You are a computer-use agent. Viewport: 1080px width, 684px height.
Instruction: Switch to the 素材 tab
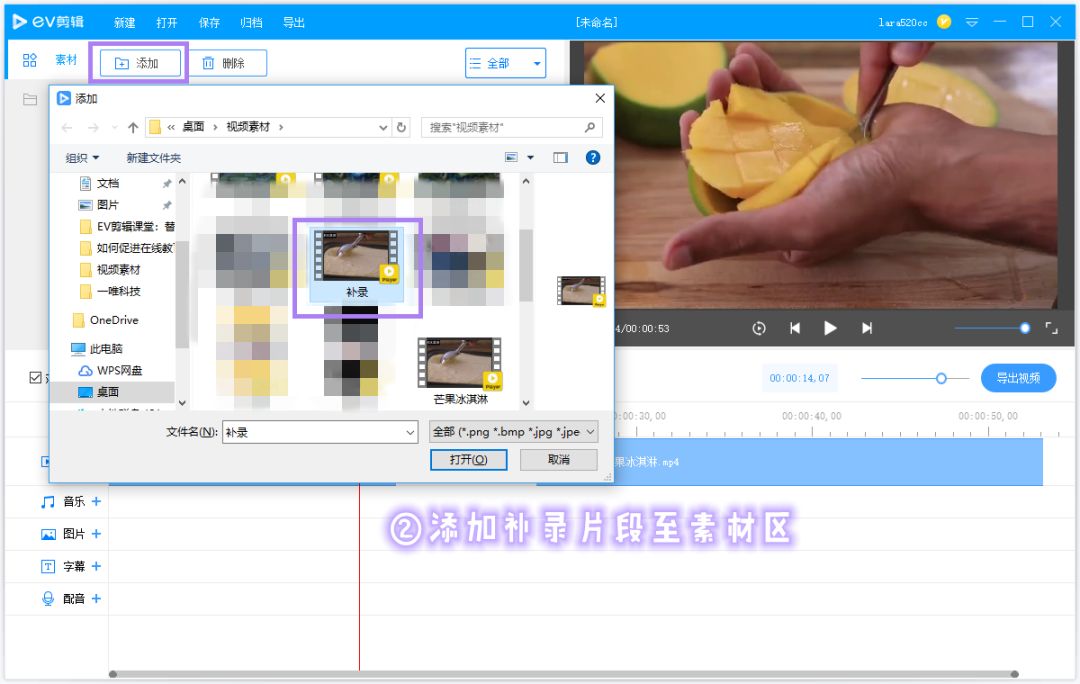[x=65, y=60]
